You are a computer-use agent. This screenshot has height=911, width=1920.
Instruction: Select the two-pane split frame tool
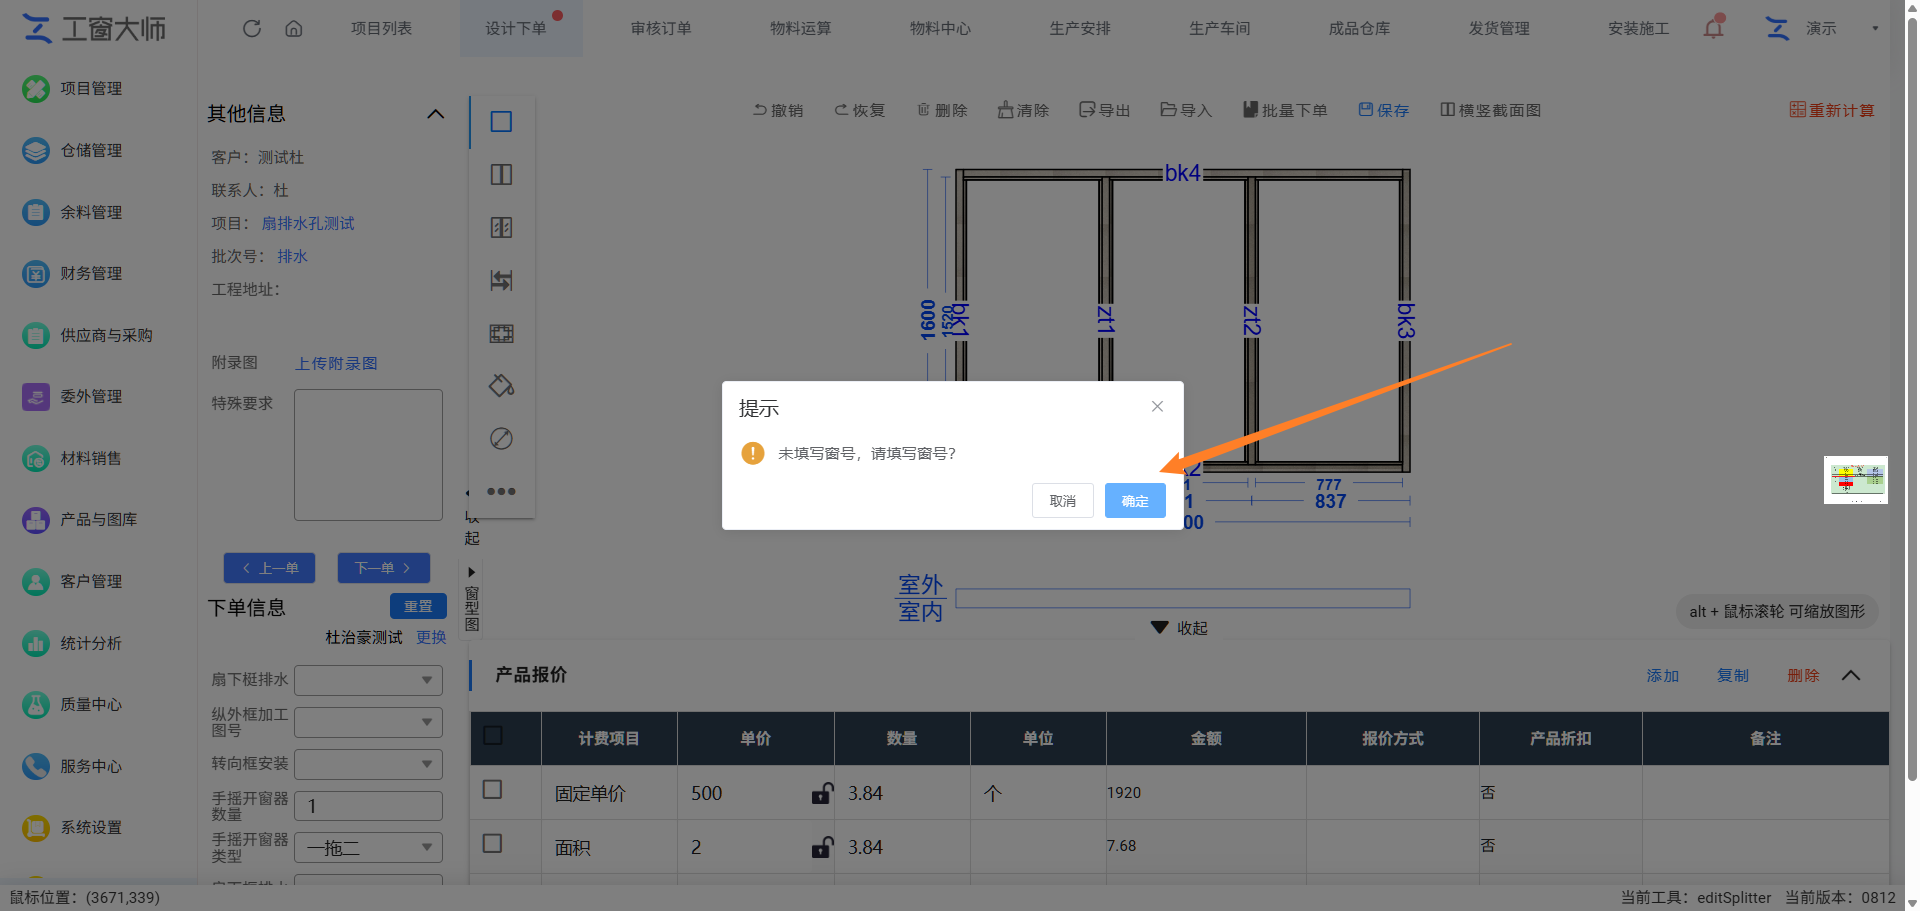(x=502, y=175)
